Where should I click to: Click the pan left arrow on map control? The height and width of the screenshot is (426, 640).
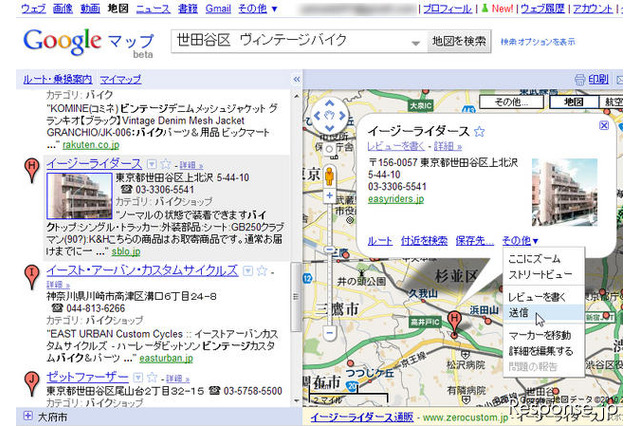pos(317,116)
